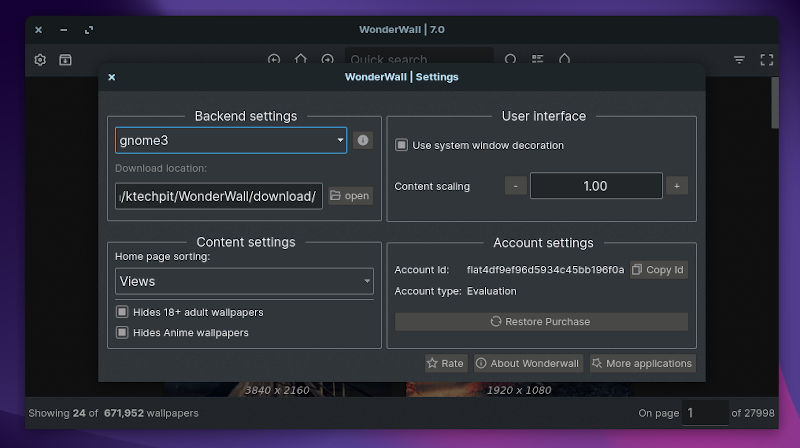Screen dimensions: 800x448
Task: Open the backend gnome3 dropdown
Action: 231,140
